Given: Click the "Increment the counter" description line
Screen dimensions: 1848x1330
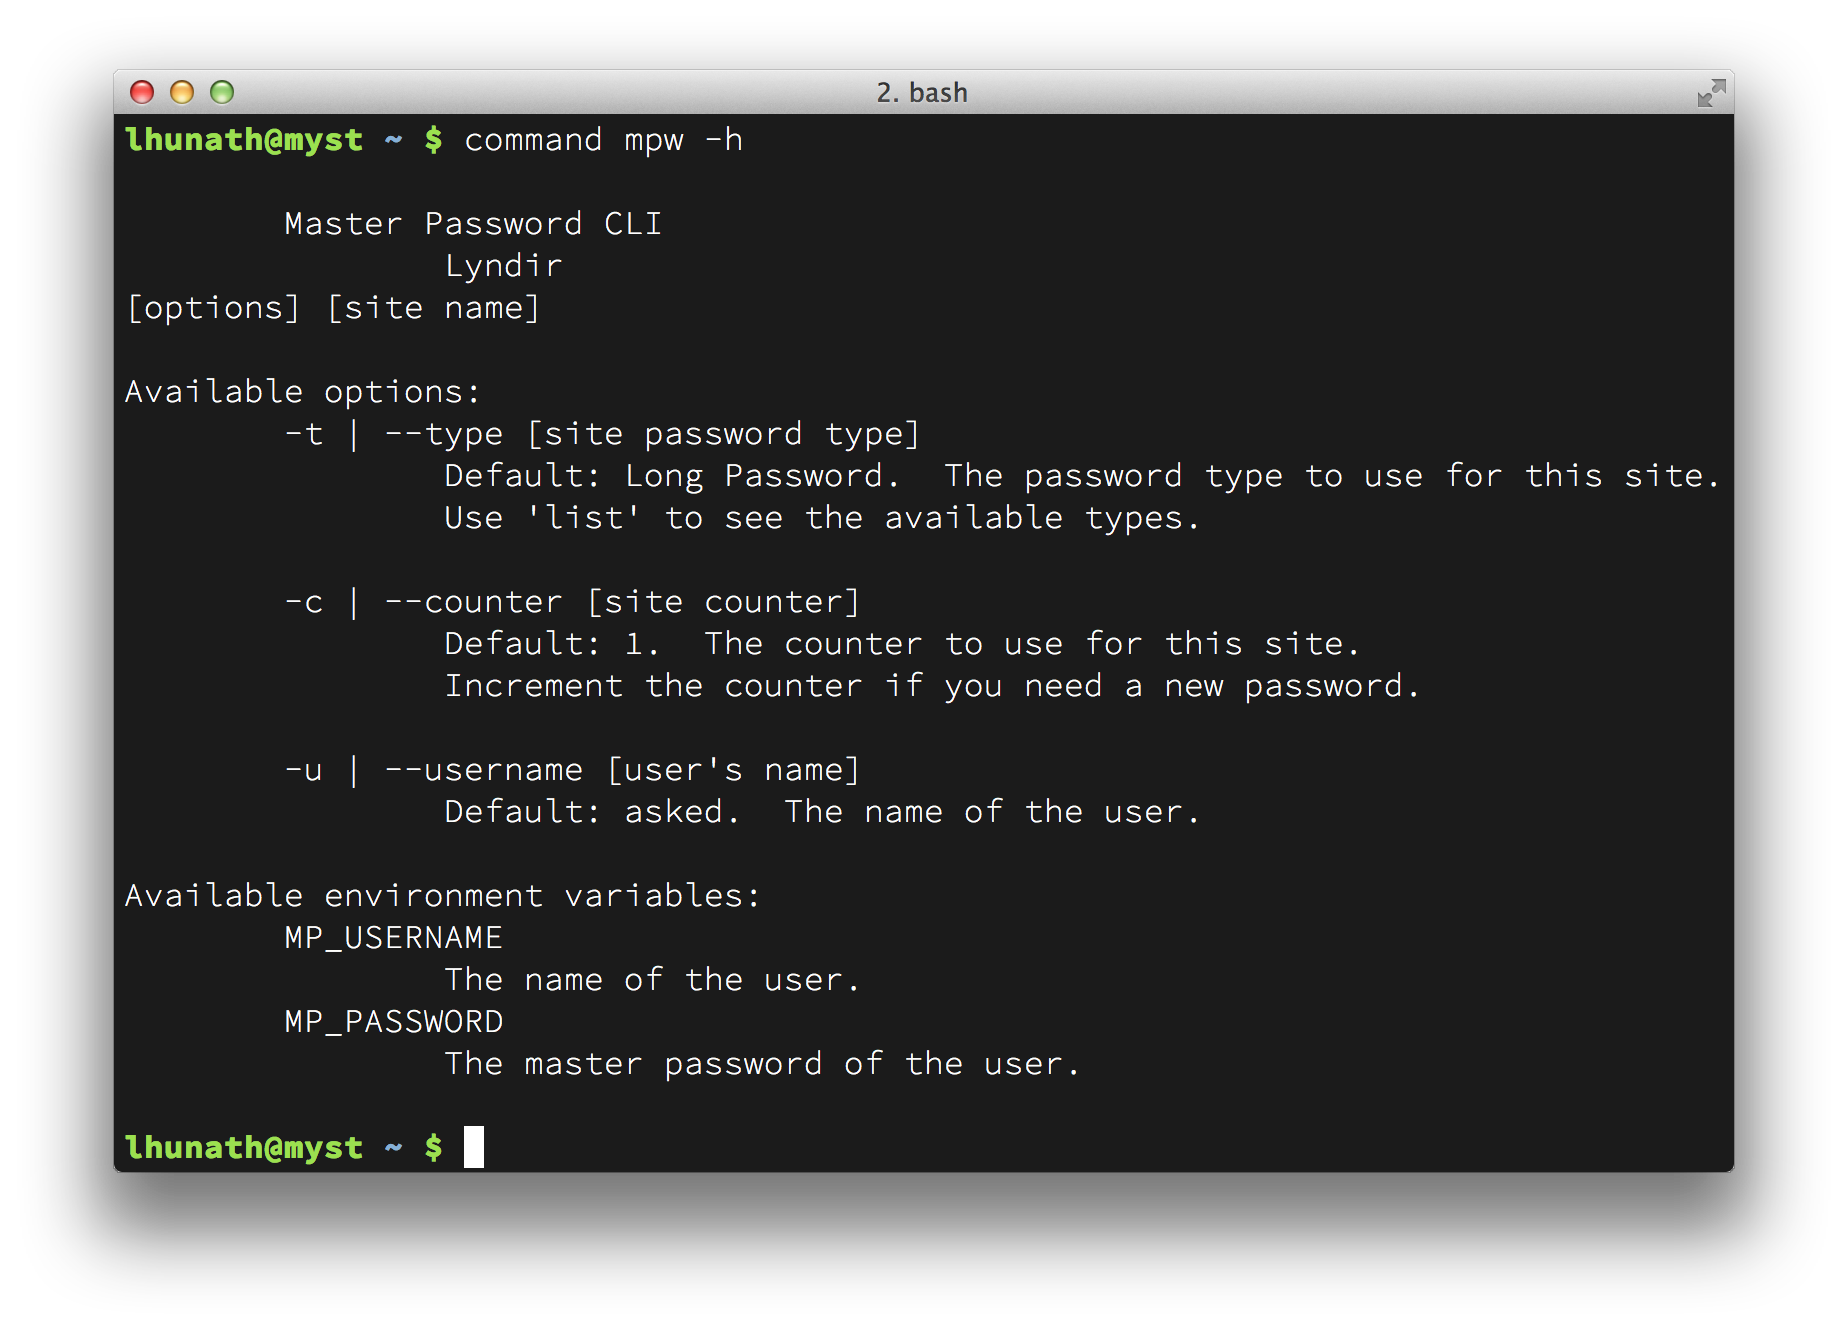Looking at the screenshot, I should (653, 686).
